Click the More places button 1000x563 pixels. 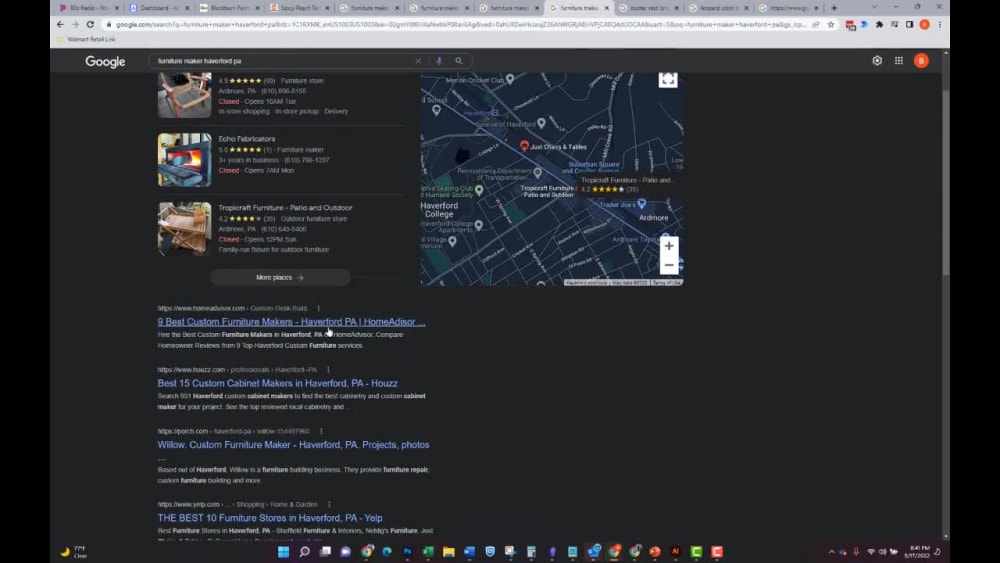point(280,277)
